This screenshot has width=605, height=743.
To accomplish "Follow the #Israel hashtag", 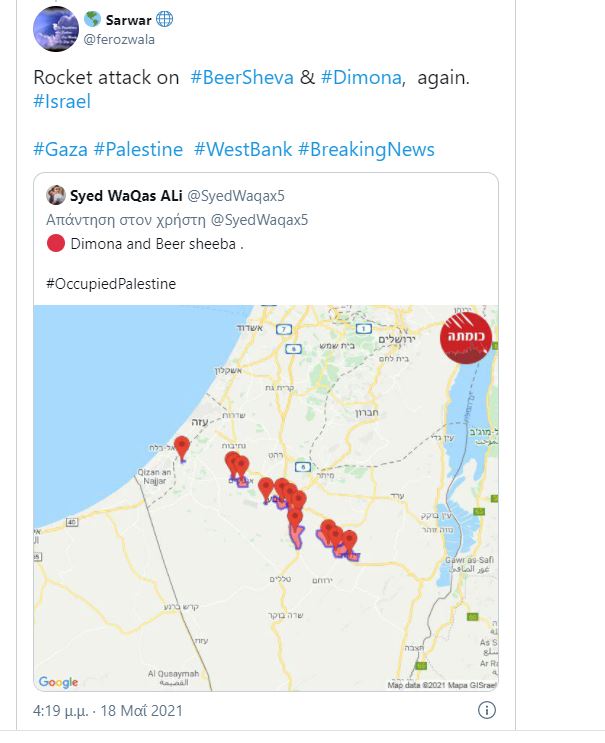I will [x=64, y=103].
